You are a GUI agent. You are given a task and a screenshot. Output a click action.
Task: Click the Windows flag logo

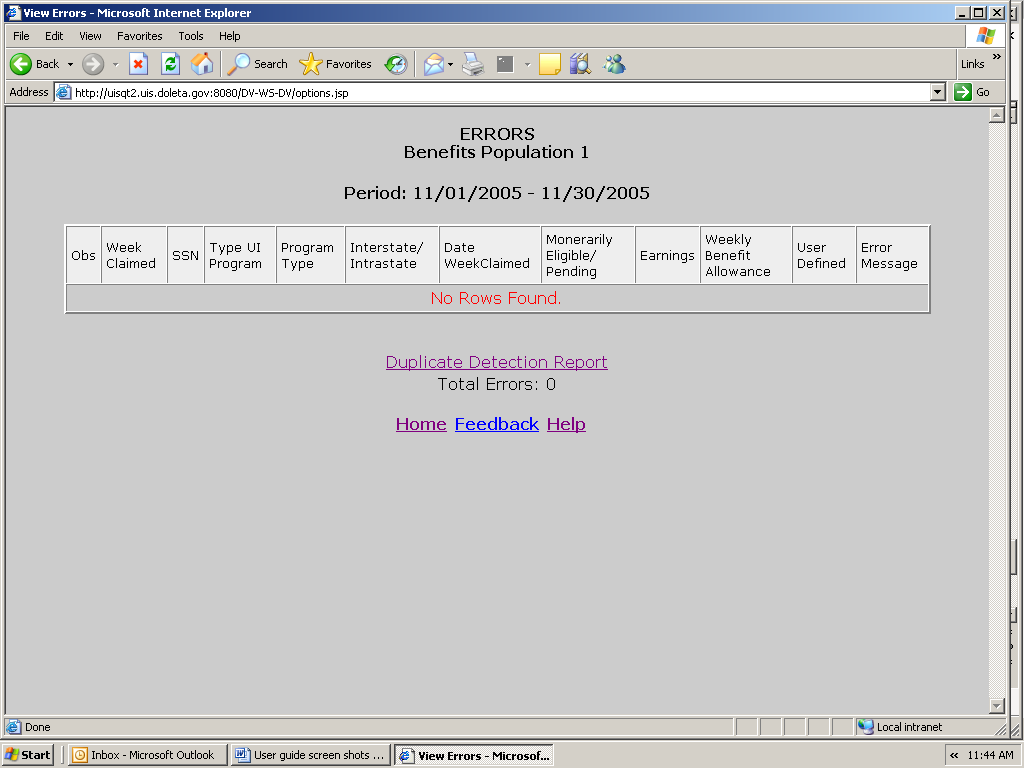coord(985,36)
